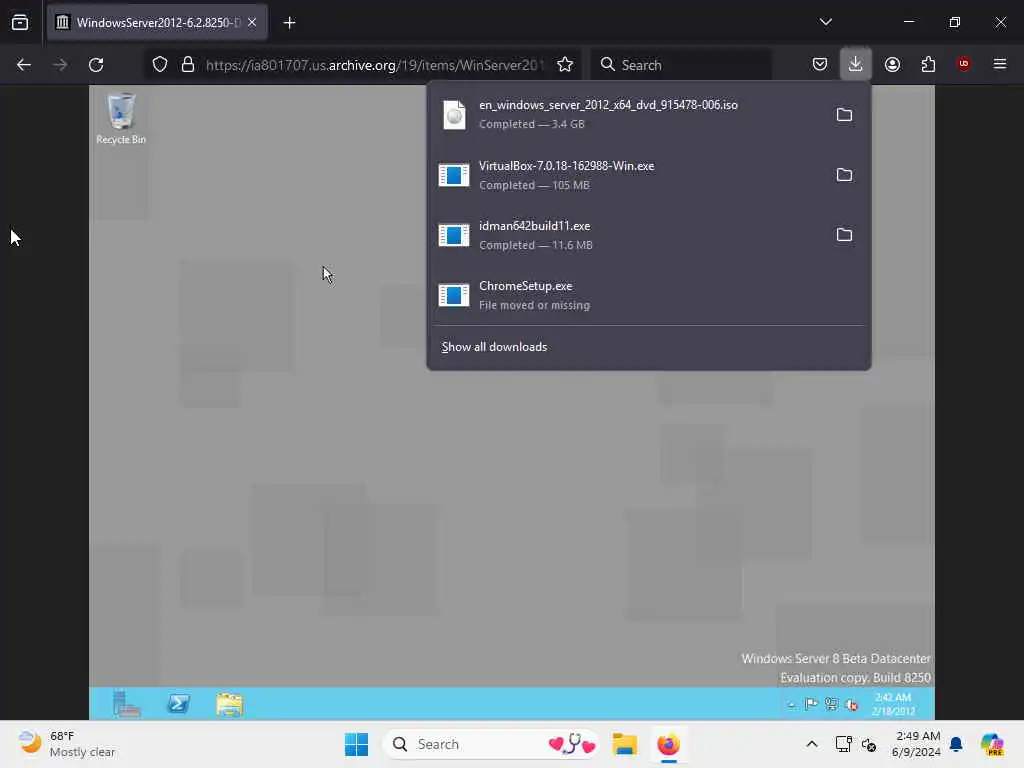Launch Copilot preview from taskbar
The width and height of the screenshot is (1024, 768).
click(x=992, y=744)
